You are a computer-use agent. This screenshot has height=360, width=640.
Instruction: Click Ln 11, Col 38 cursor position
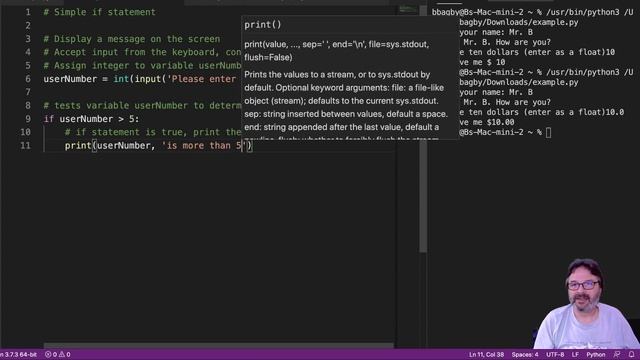[486, 354]
